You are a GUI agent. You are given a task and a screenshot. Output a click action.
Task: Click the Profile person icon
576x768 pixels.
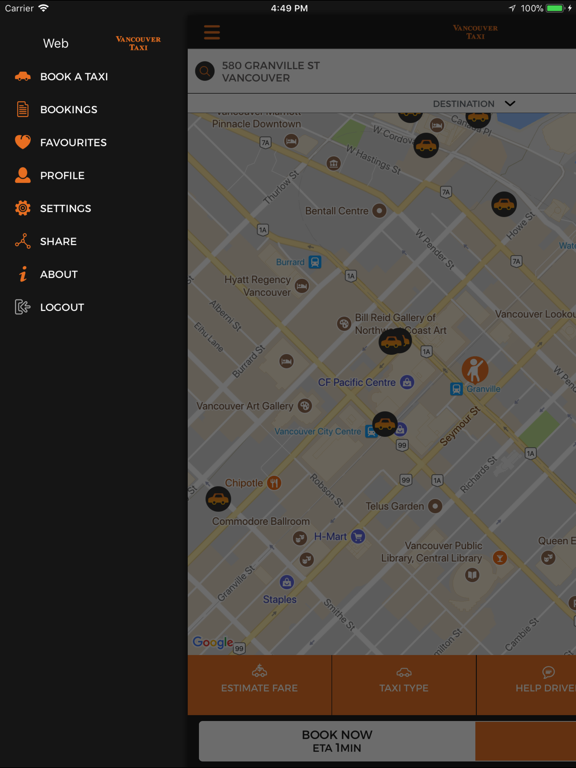tap(23, 175)
